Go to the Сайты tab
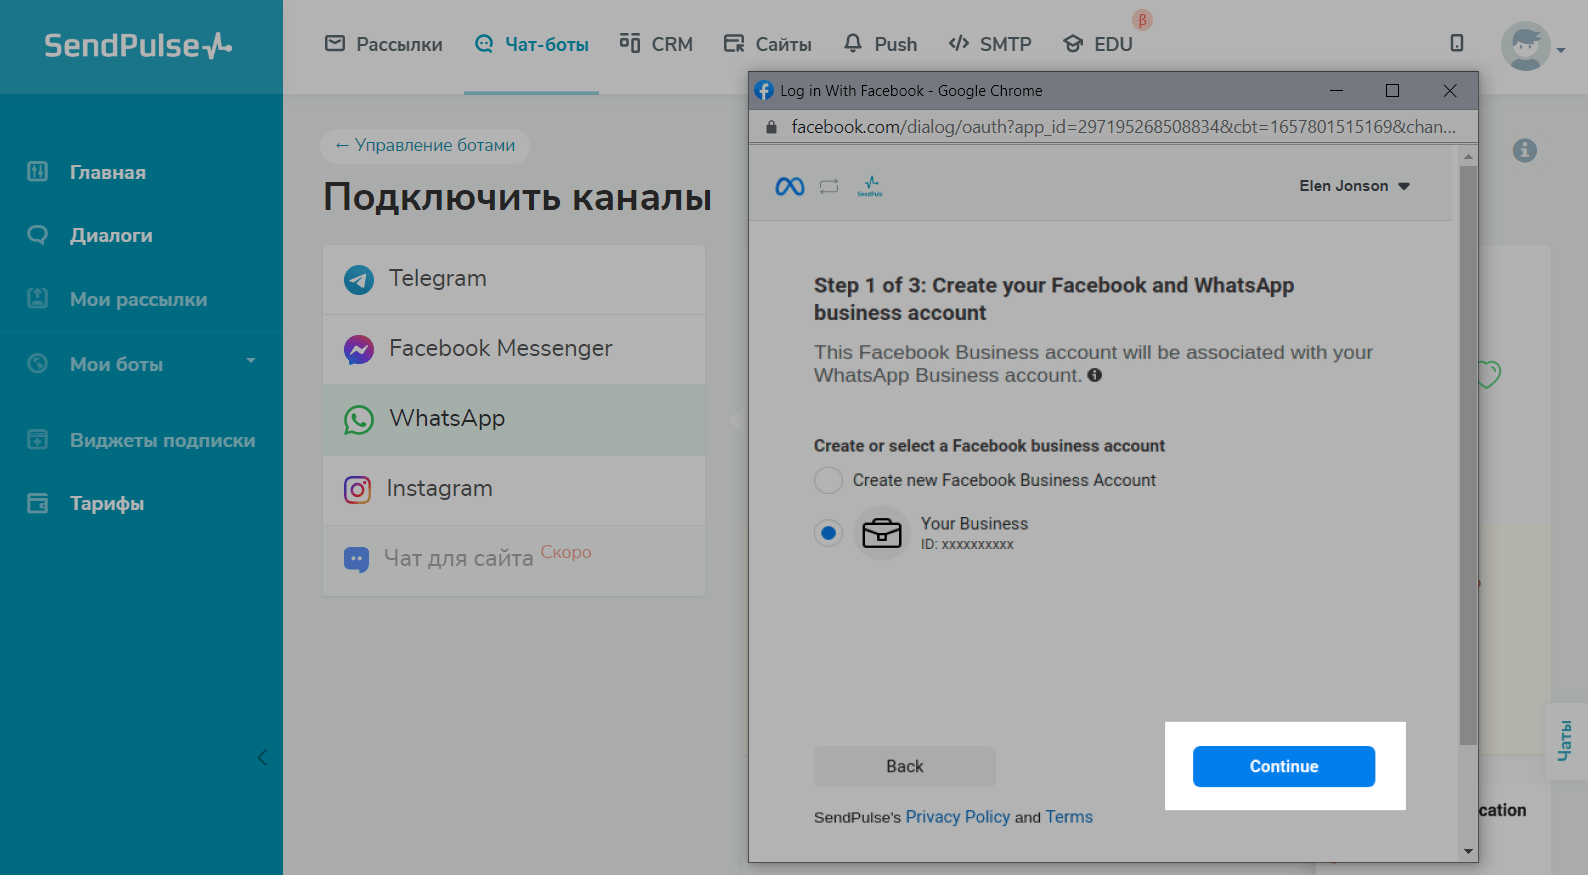The height and width of the screenshot is (875, 1588). click(768, 44)
